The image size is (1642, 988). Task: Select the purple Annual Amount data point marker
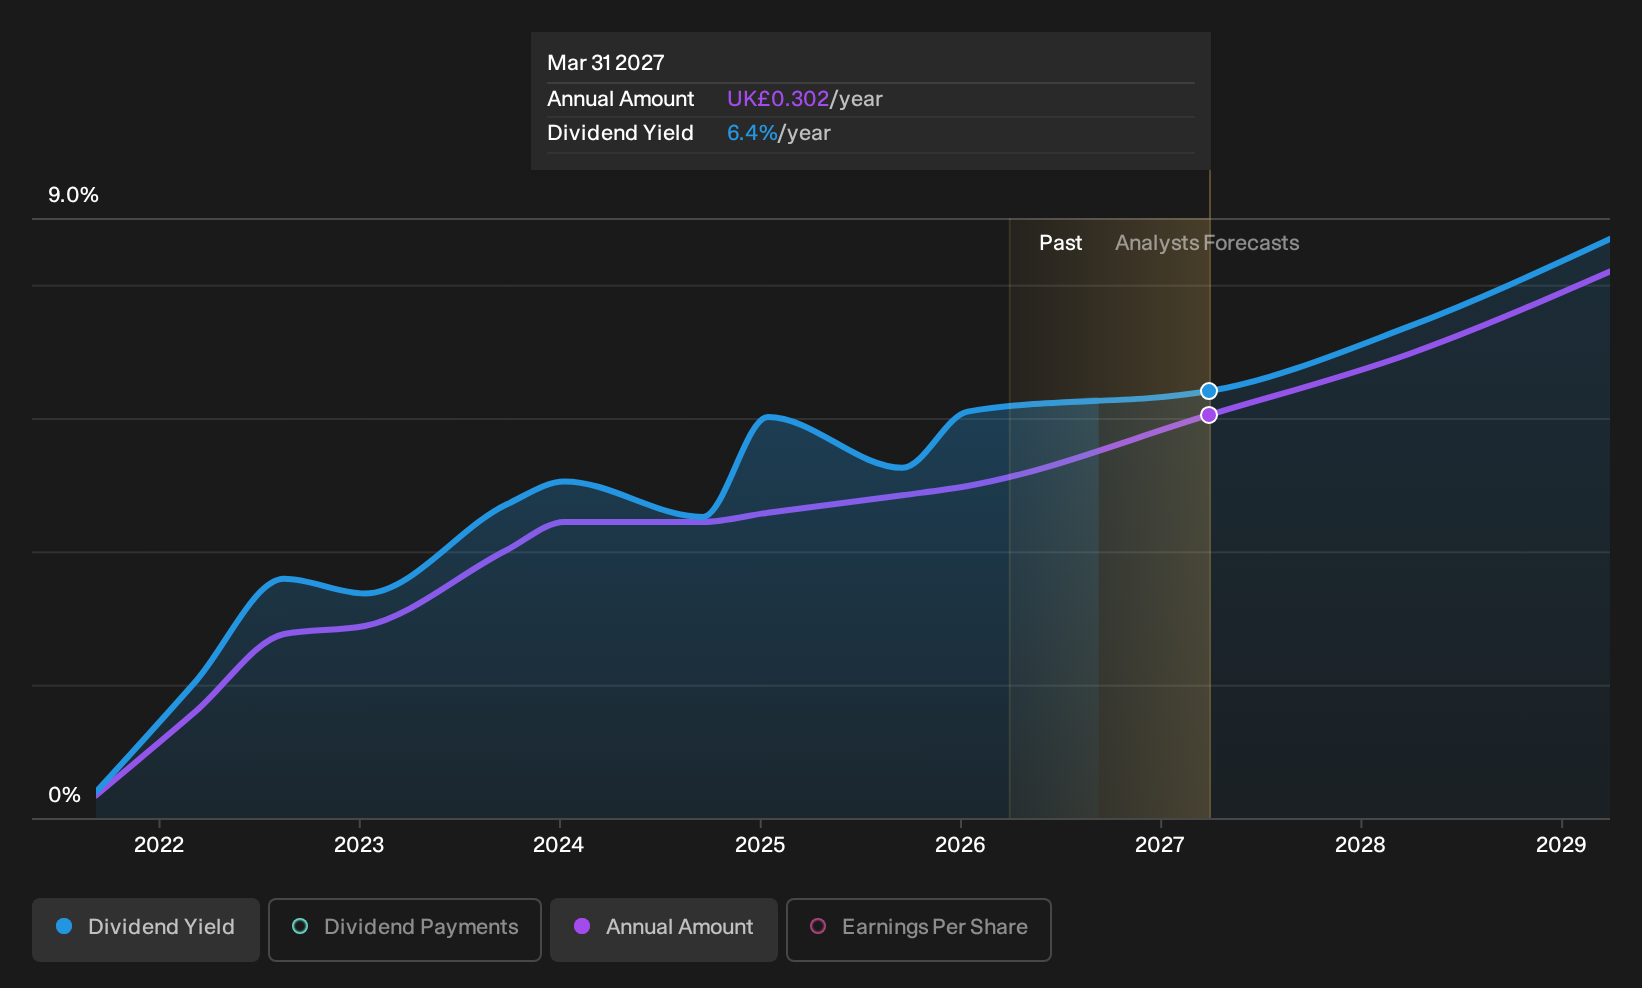point(1209,415)
